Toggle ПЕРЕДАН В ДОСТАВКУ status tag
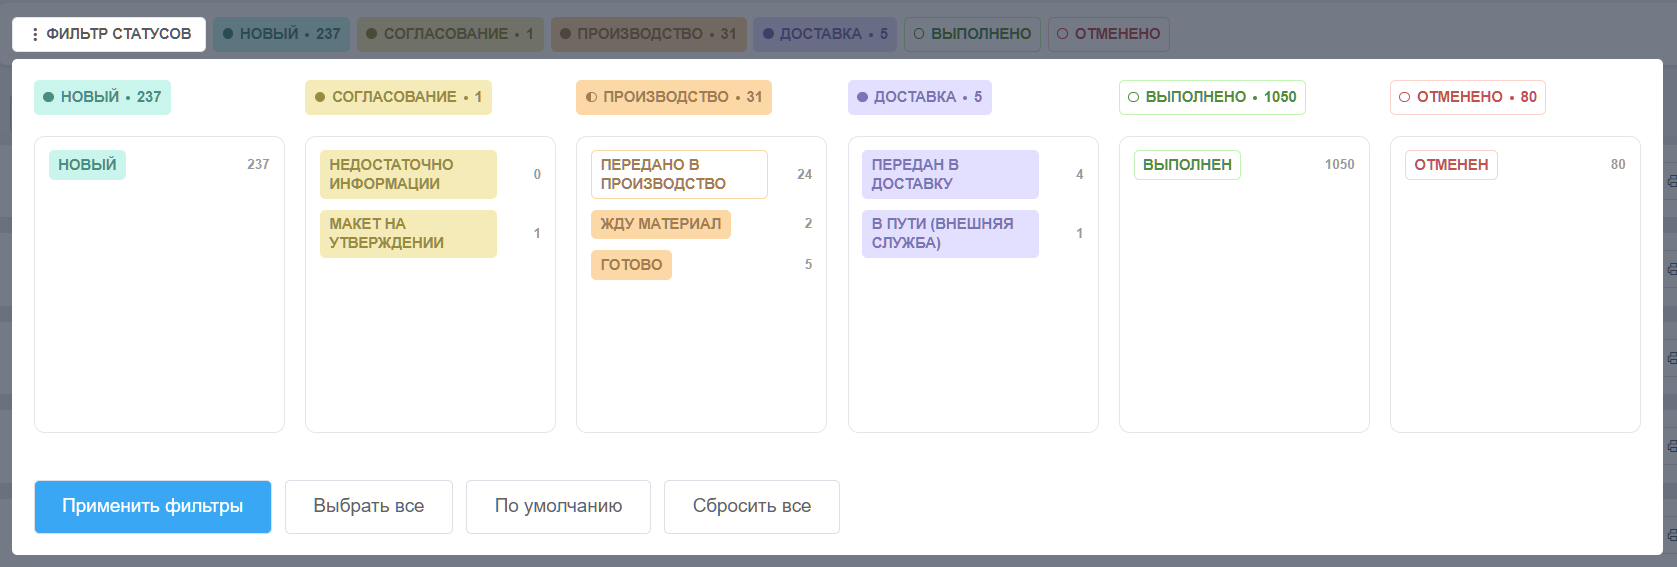 950,174
